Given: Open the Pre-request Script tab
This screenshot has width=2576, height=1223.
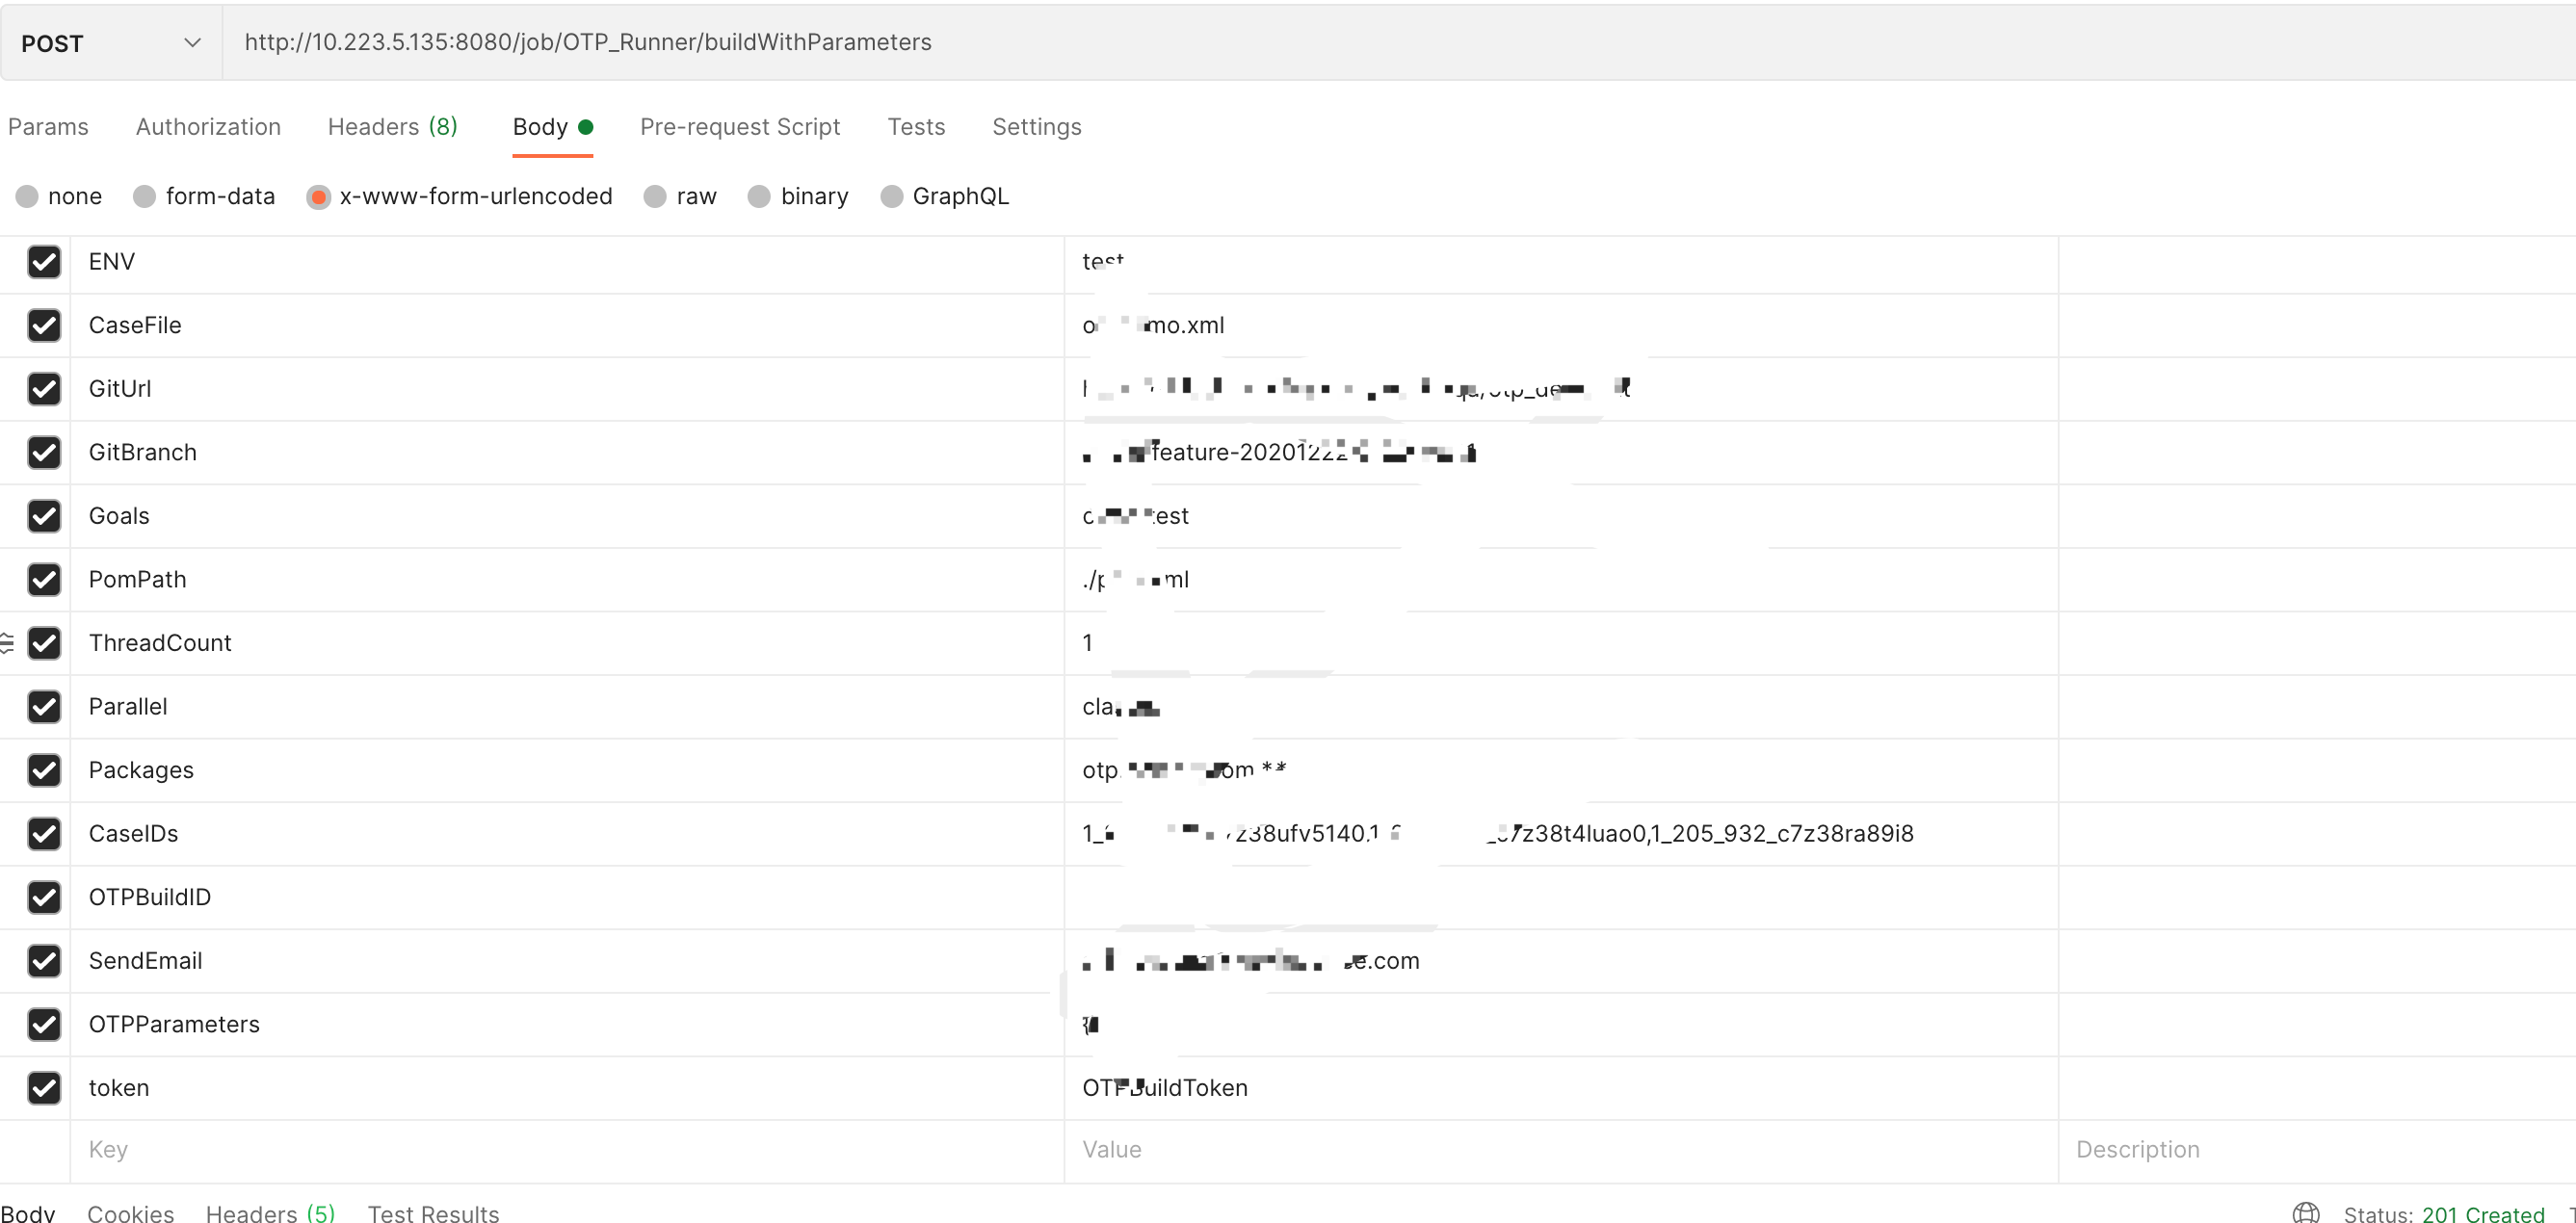Looking at the screenshot, I should click(739, 127).
